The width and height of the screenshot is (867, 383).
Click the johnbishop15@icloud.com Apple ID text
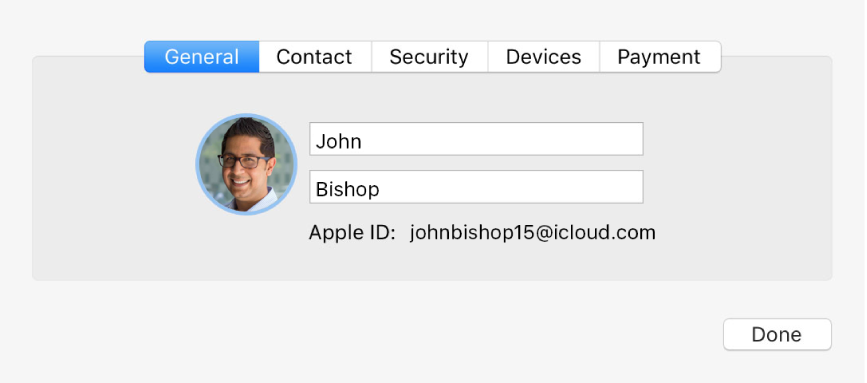[532, 232]
